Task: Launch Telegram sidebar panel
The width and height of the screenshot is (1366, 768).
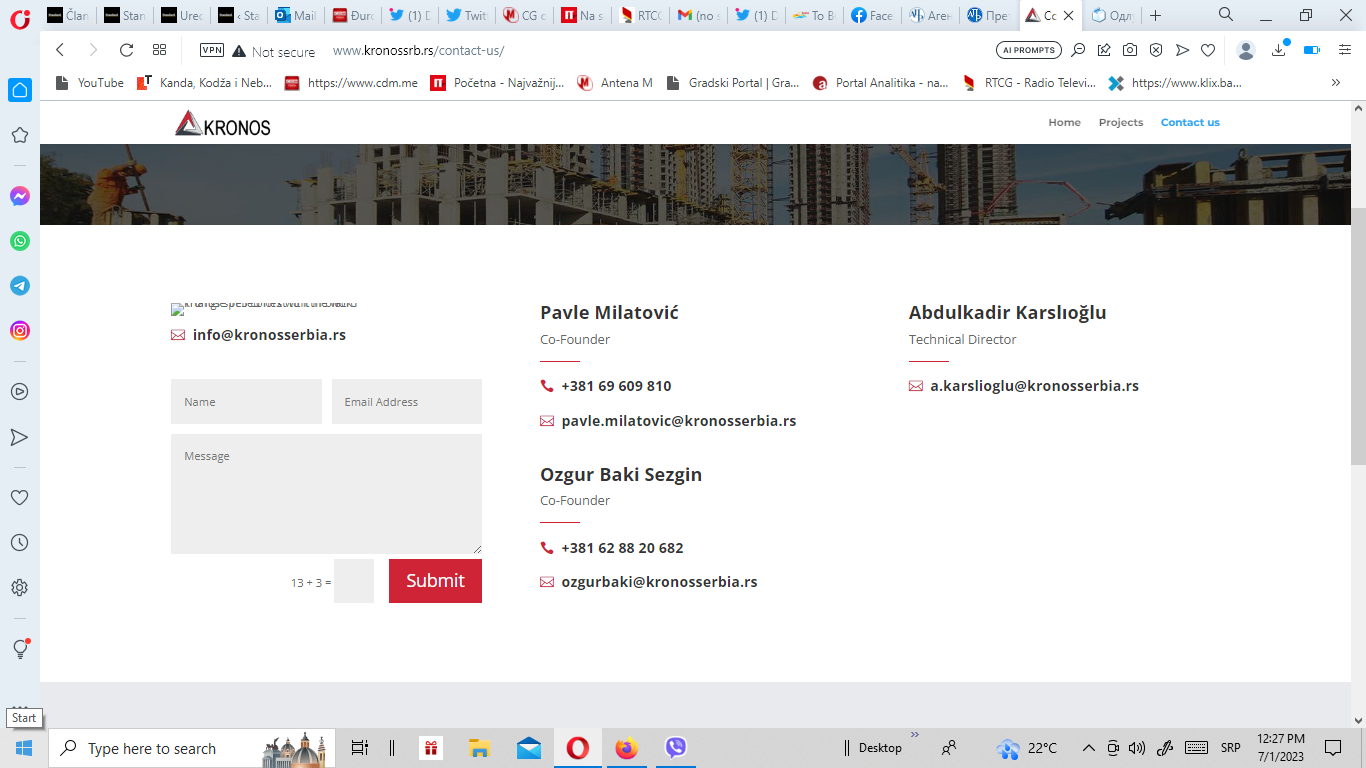Action: click(20, 286)
